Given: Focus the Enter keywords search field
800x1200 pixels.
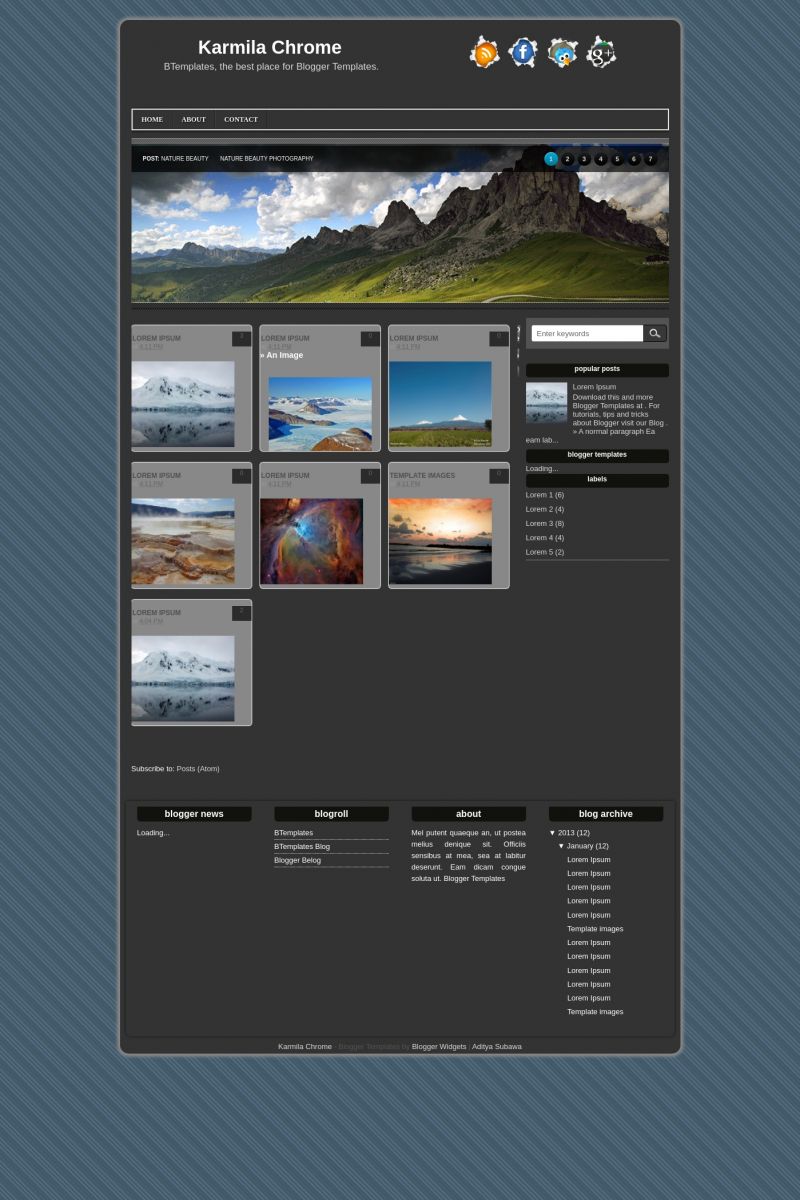Looking at the screenshot, I should (587, 333).
